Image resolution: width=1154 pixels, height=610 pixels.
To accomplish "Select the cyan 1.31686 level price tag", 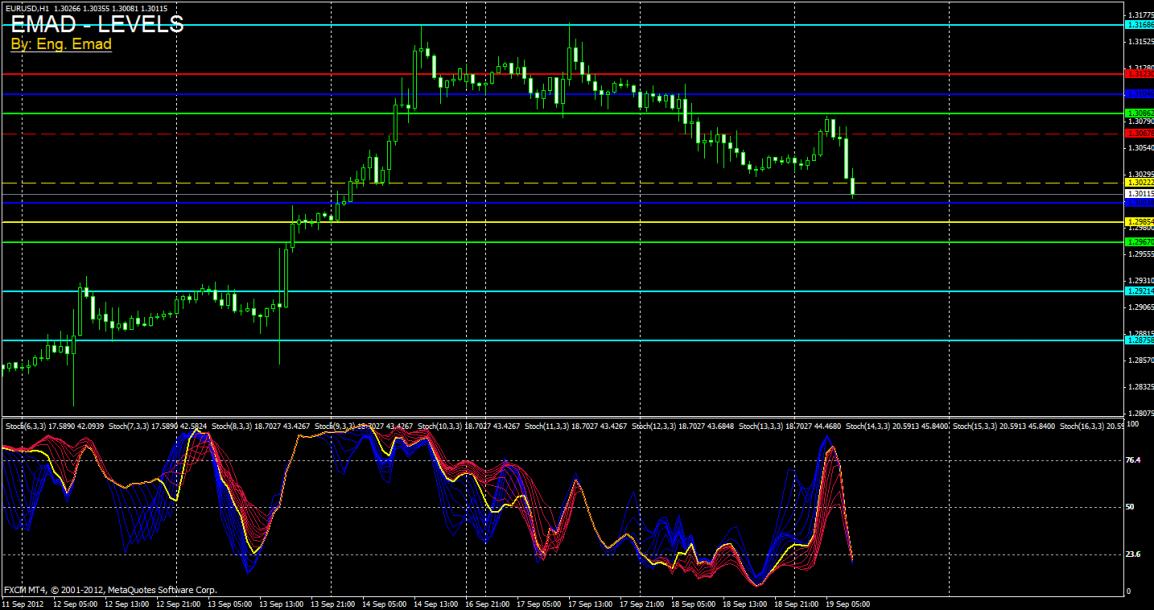I will click(x=1139, y=24).
